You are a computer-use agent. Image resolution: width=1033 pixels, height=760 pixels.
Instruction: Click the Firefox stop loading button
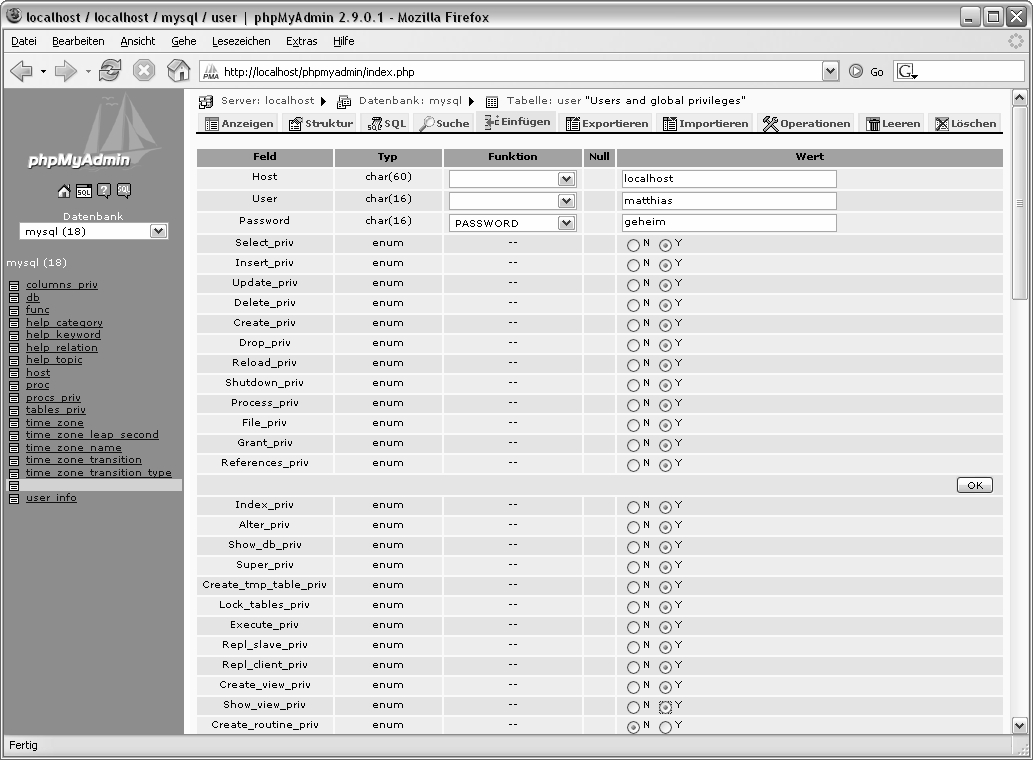[144, 71]
